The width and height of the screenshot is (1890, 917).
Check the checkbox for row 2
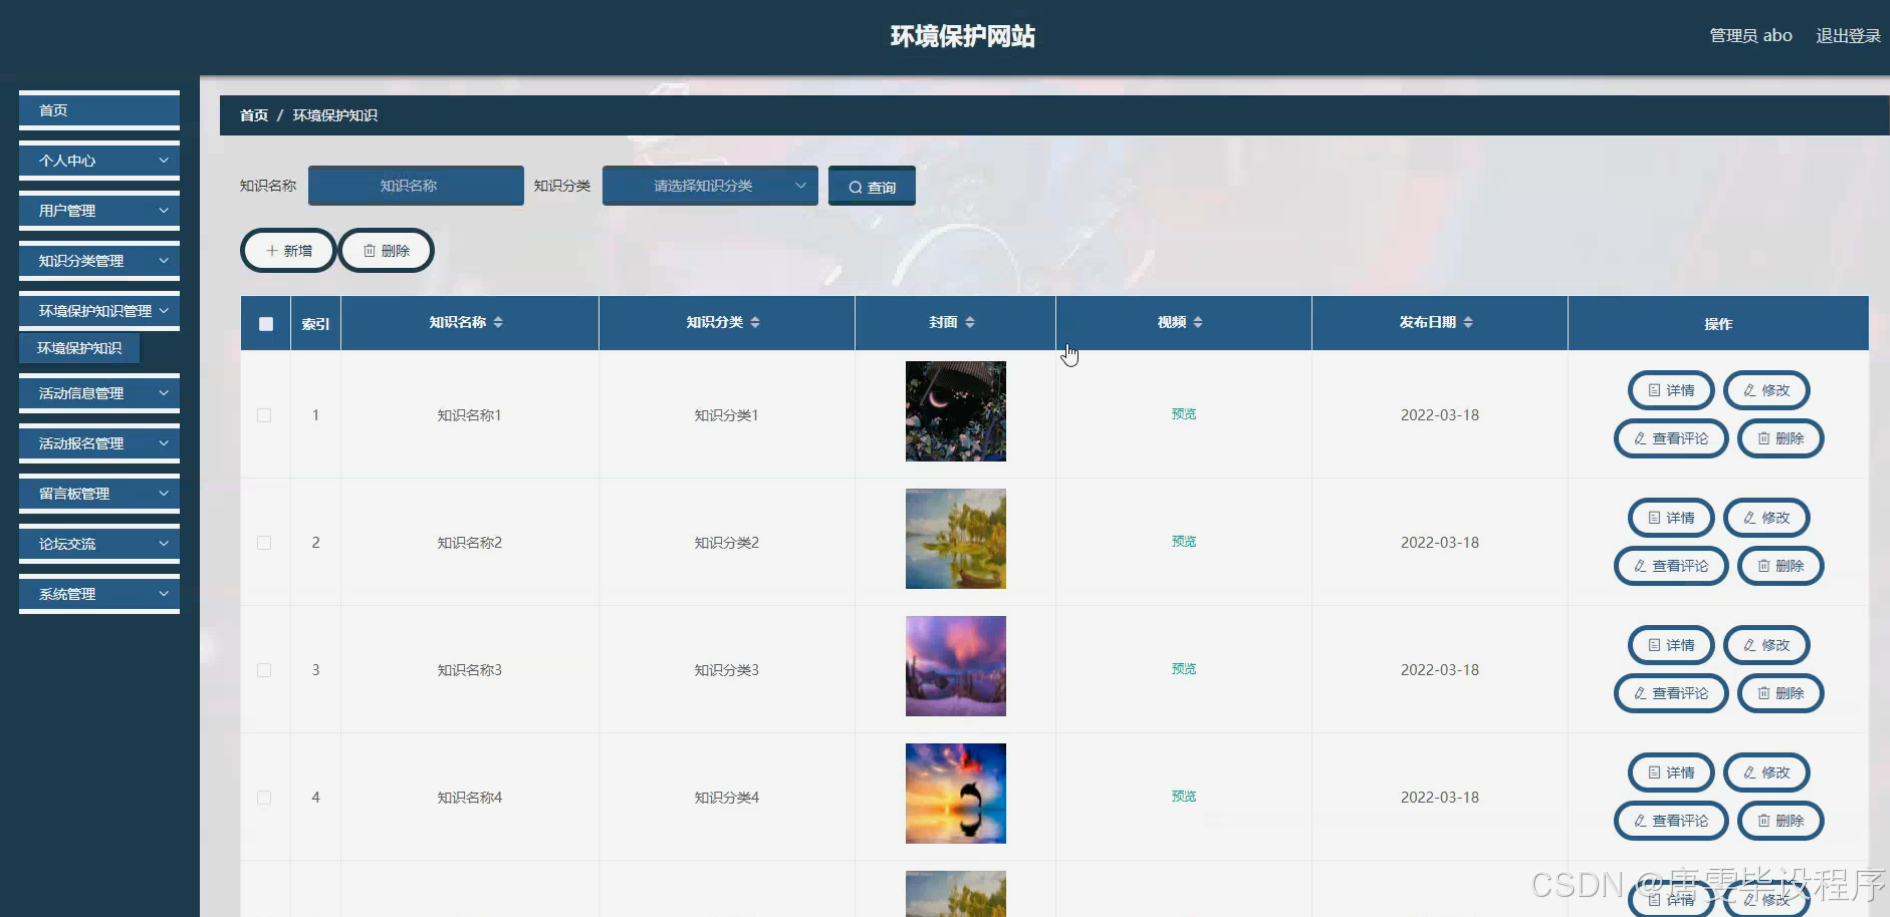(264, 542)
